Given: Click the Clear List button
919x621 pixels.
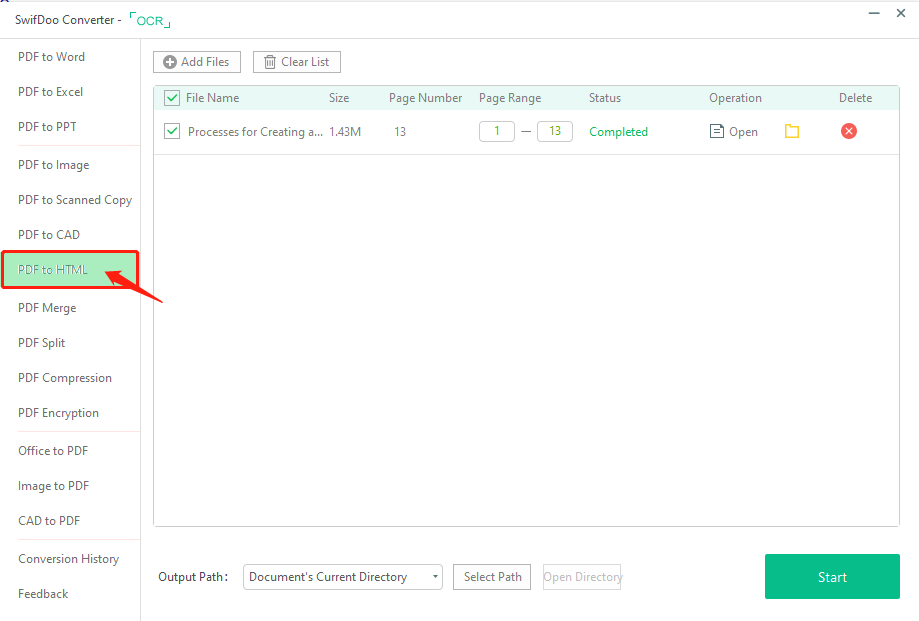Looking at the screenshot, I should click(x=297, y=62).
